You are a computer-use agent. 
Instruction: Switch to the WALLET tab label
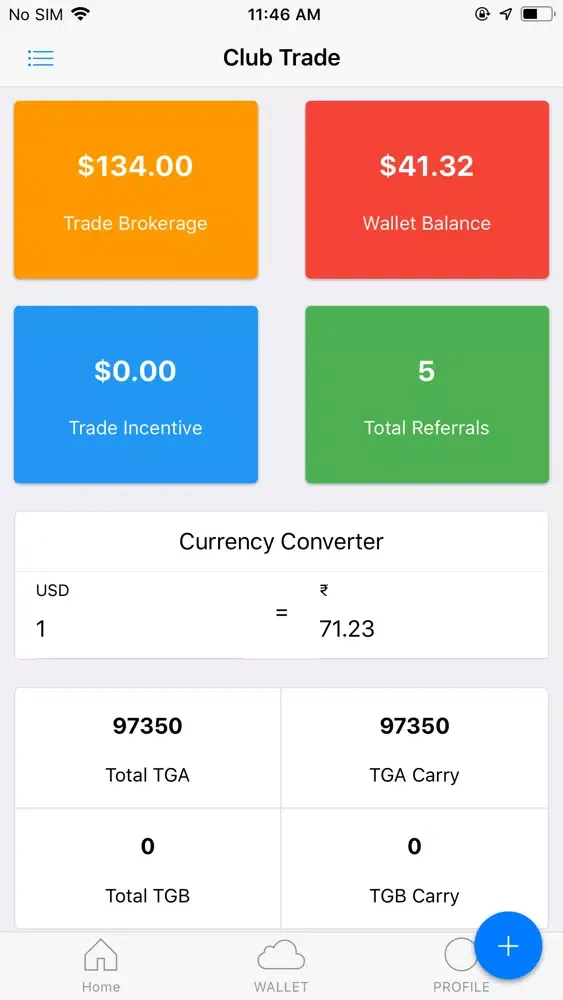click(281, 987)
